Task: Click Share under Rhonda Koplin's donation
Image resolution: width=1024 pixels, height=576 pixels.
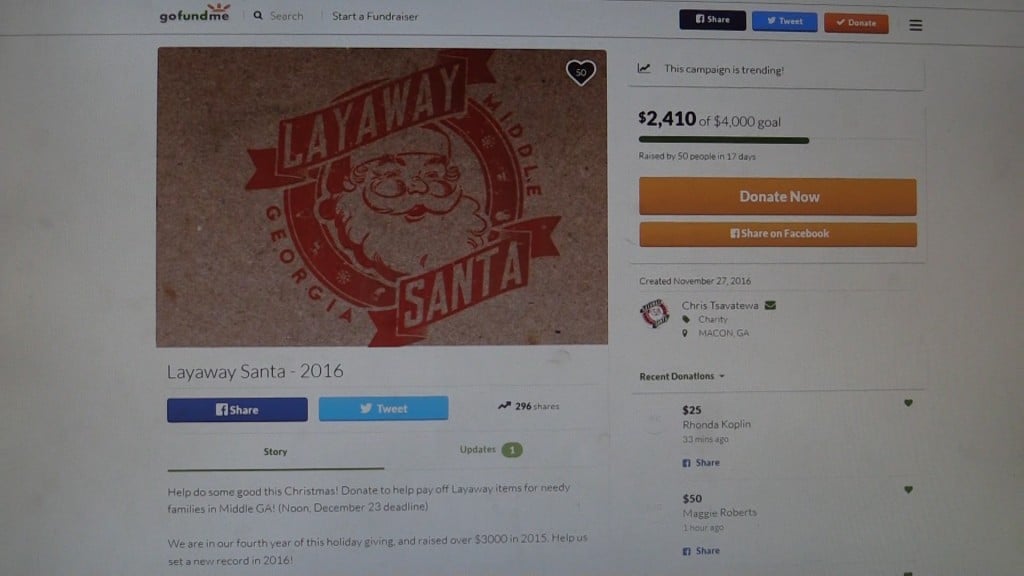Action: click(701, 462)
